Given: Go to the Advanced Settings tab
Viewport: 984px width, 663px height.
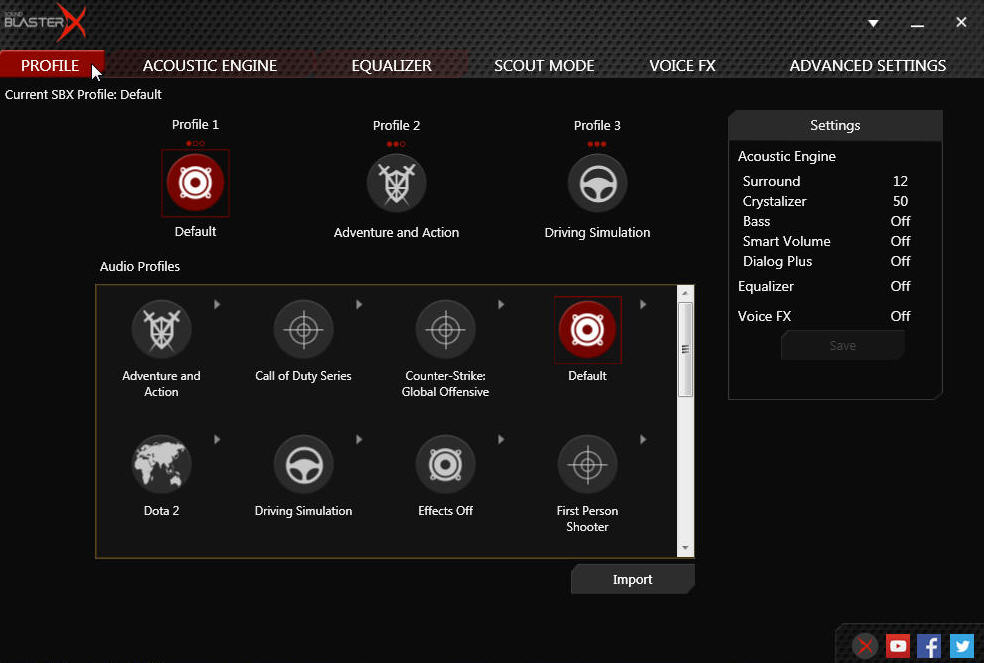Looking at the screenshot, I should click(867, 65).
